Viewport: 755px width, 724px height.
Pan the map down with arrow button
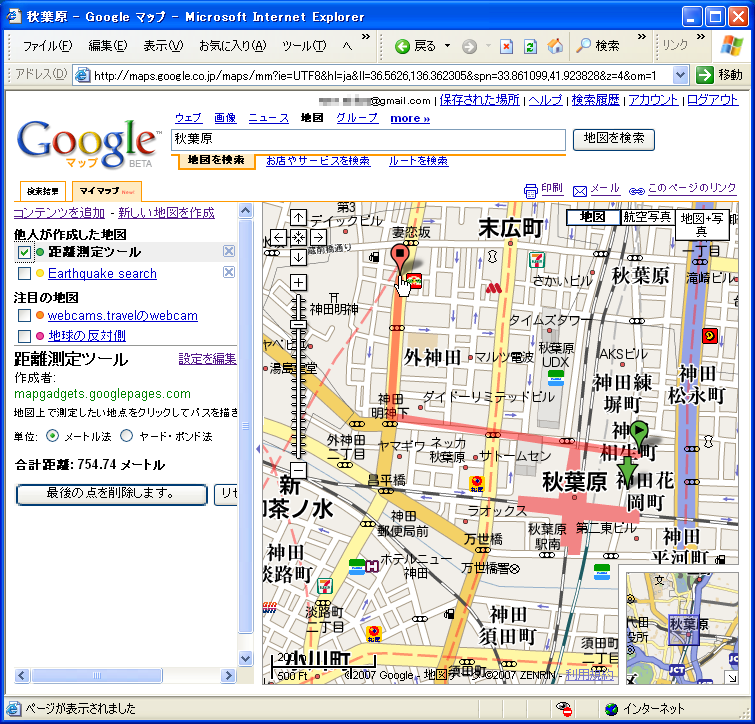tap(299, 257)
